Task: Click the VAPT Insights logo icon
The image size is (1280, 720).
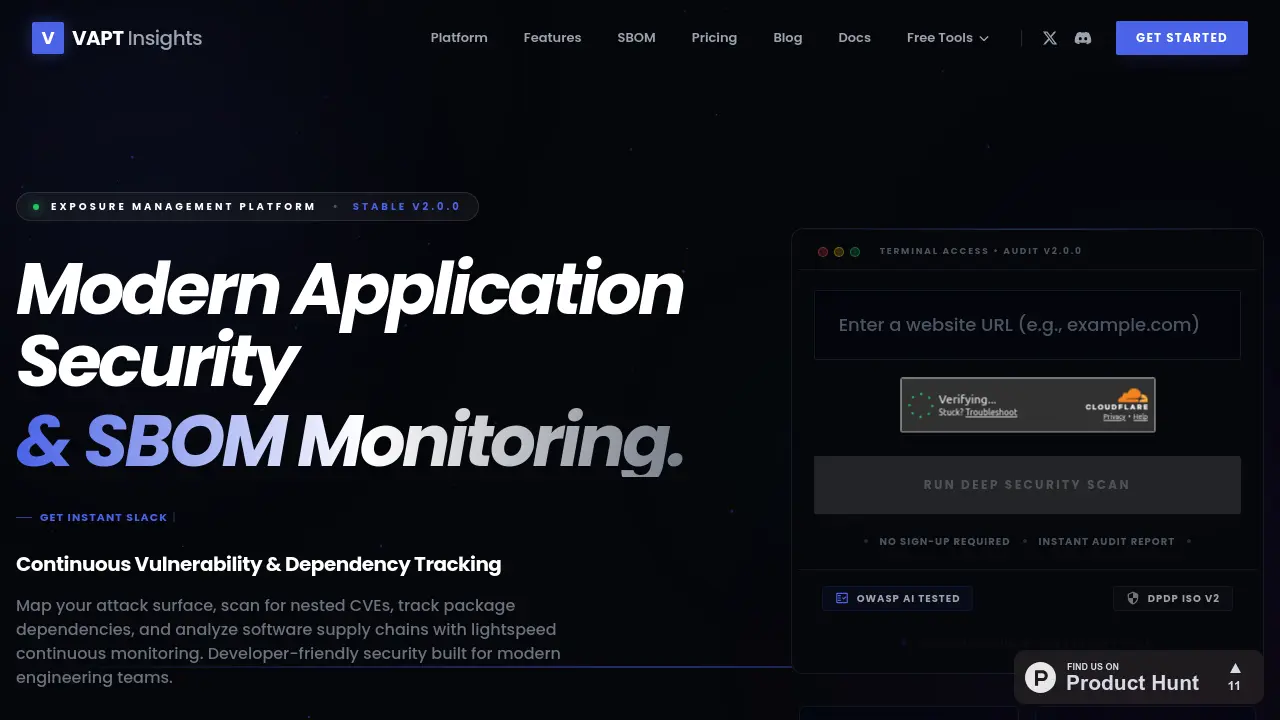Action: click(48, 38)
